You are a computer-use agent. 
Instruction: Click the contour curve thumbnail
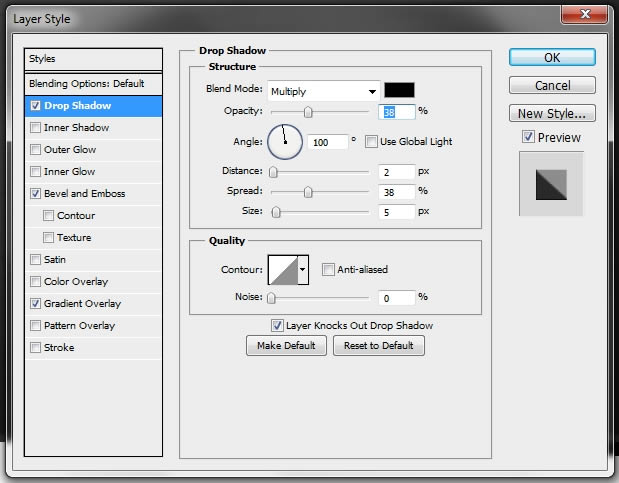283,270
